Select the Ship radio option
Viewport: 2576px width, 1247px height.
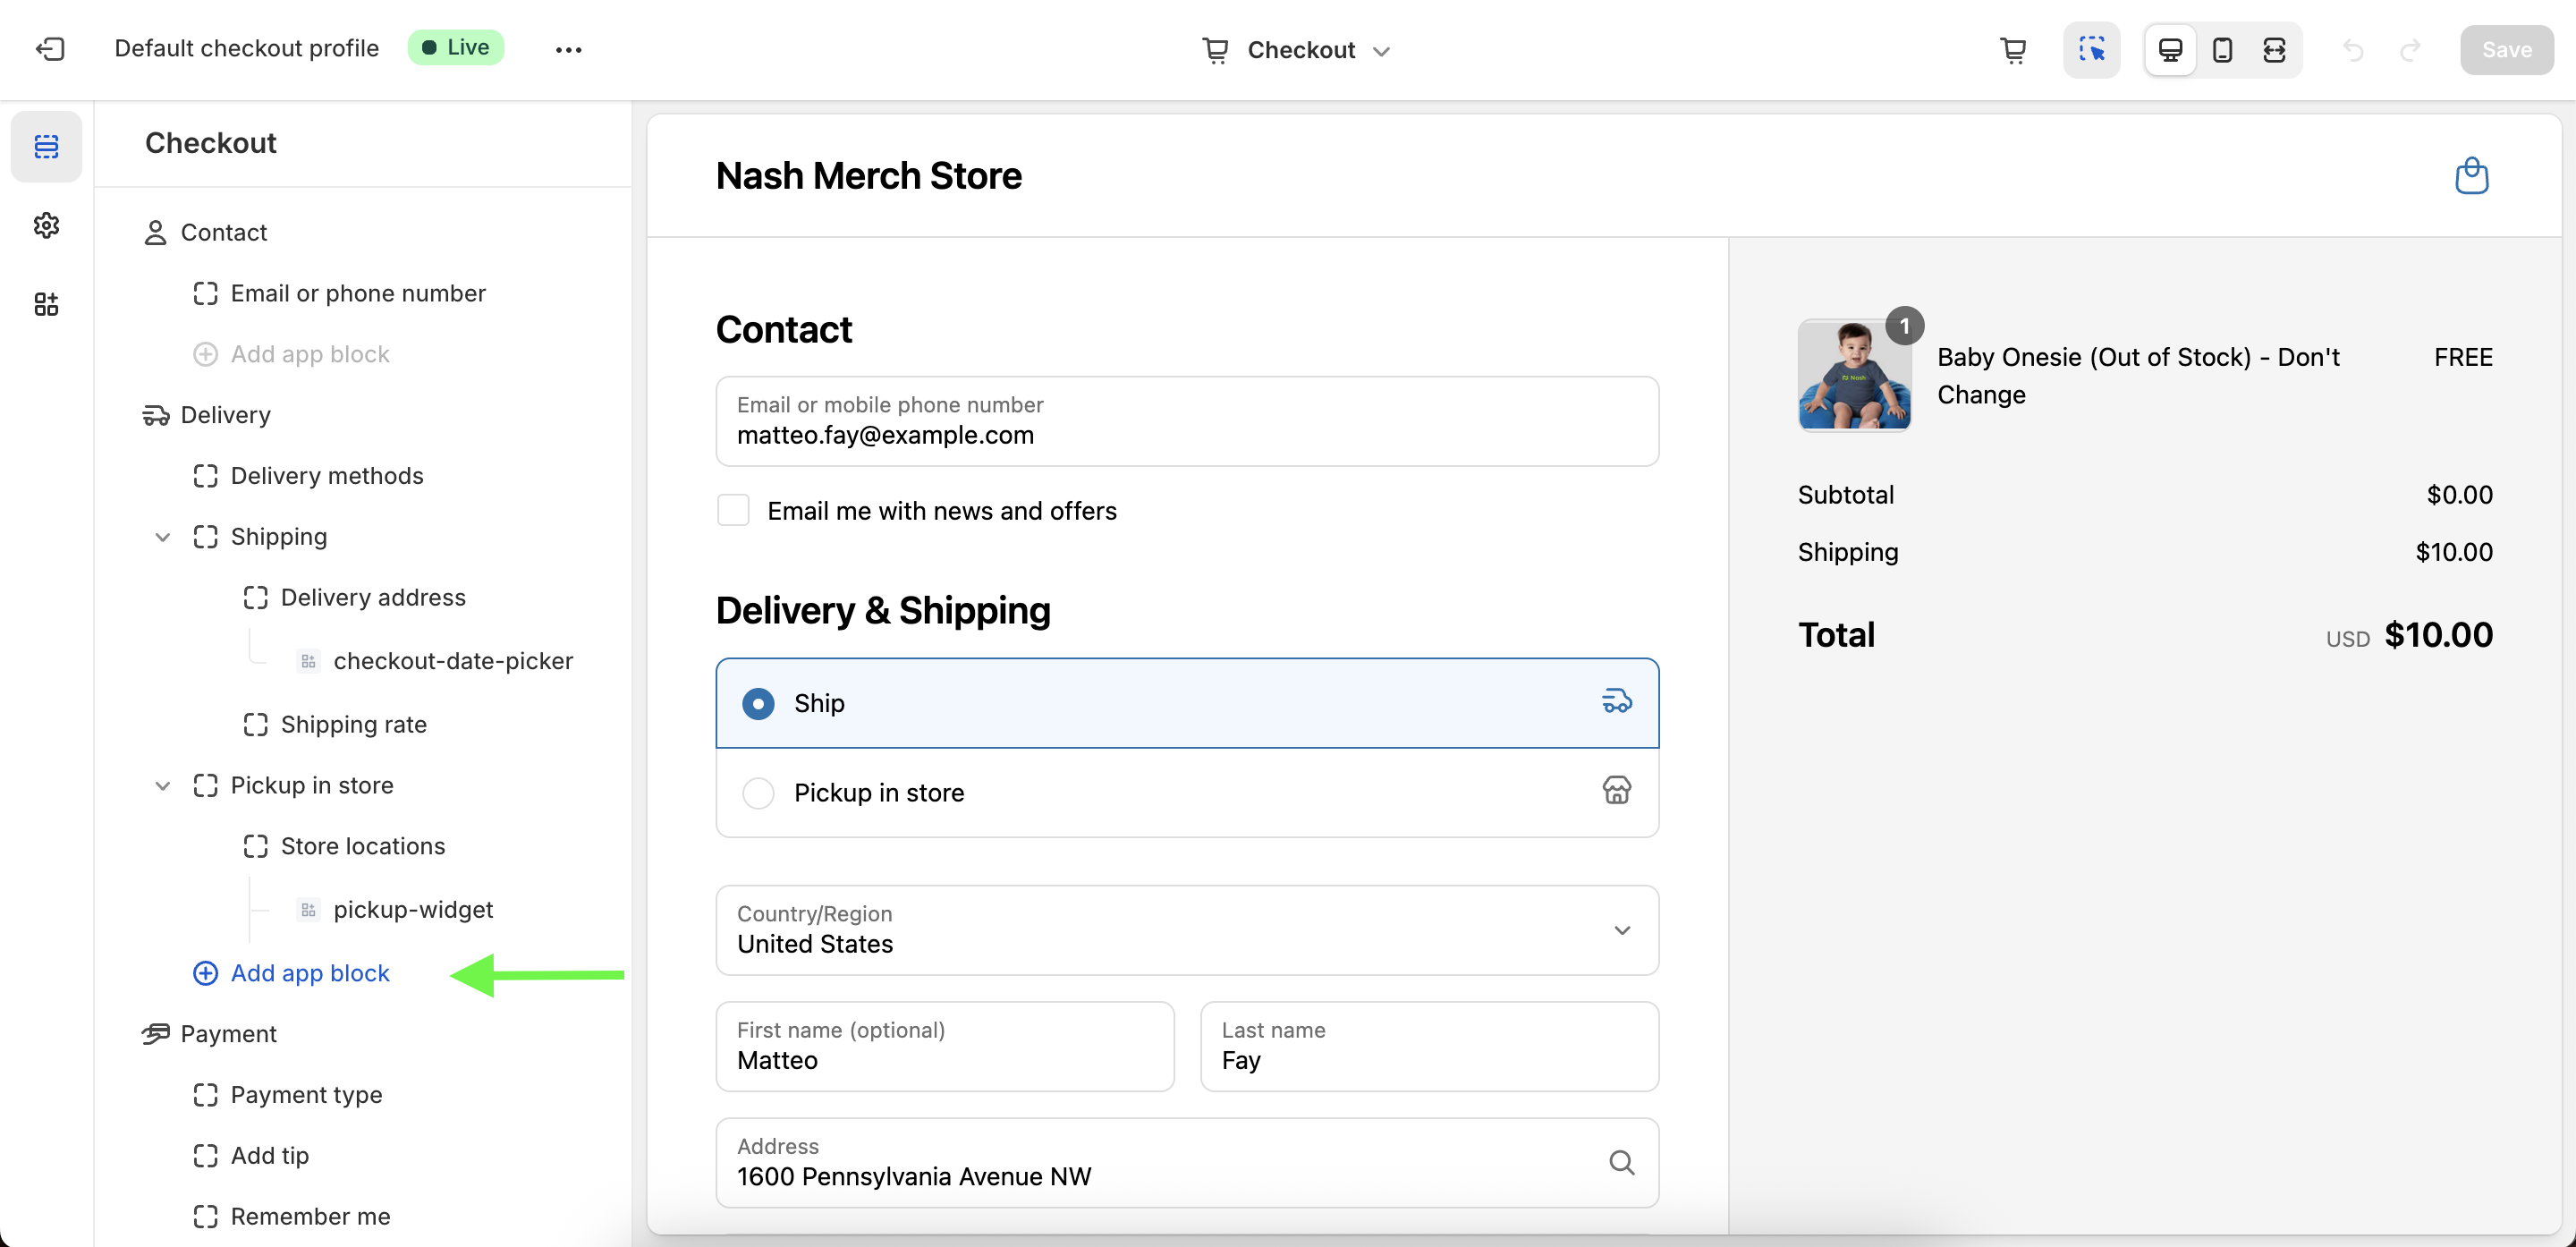[x=758, y=703]
